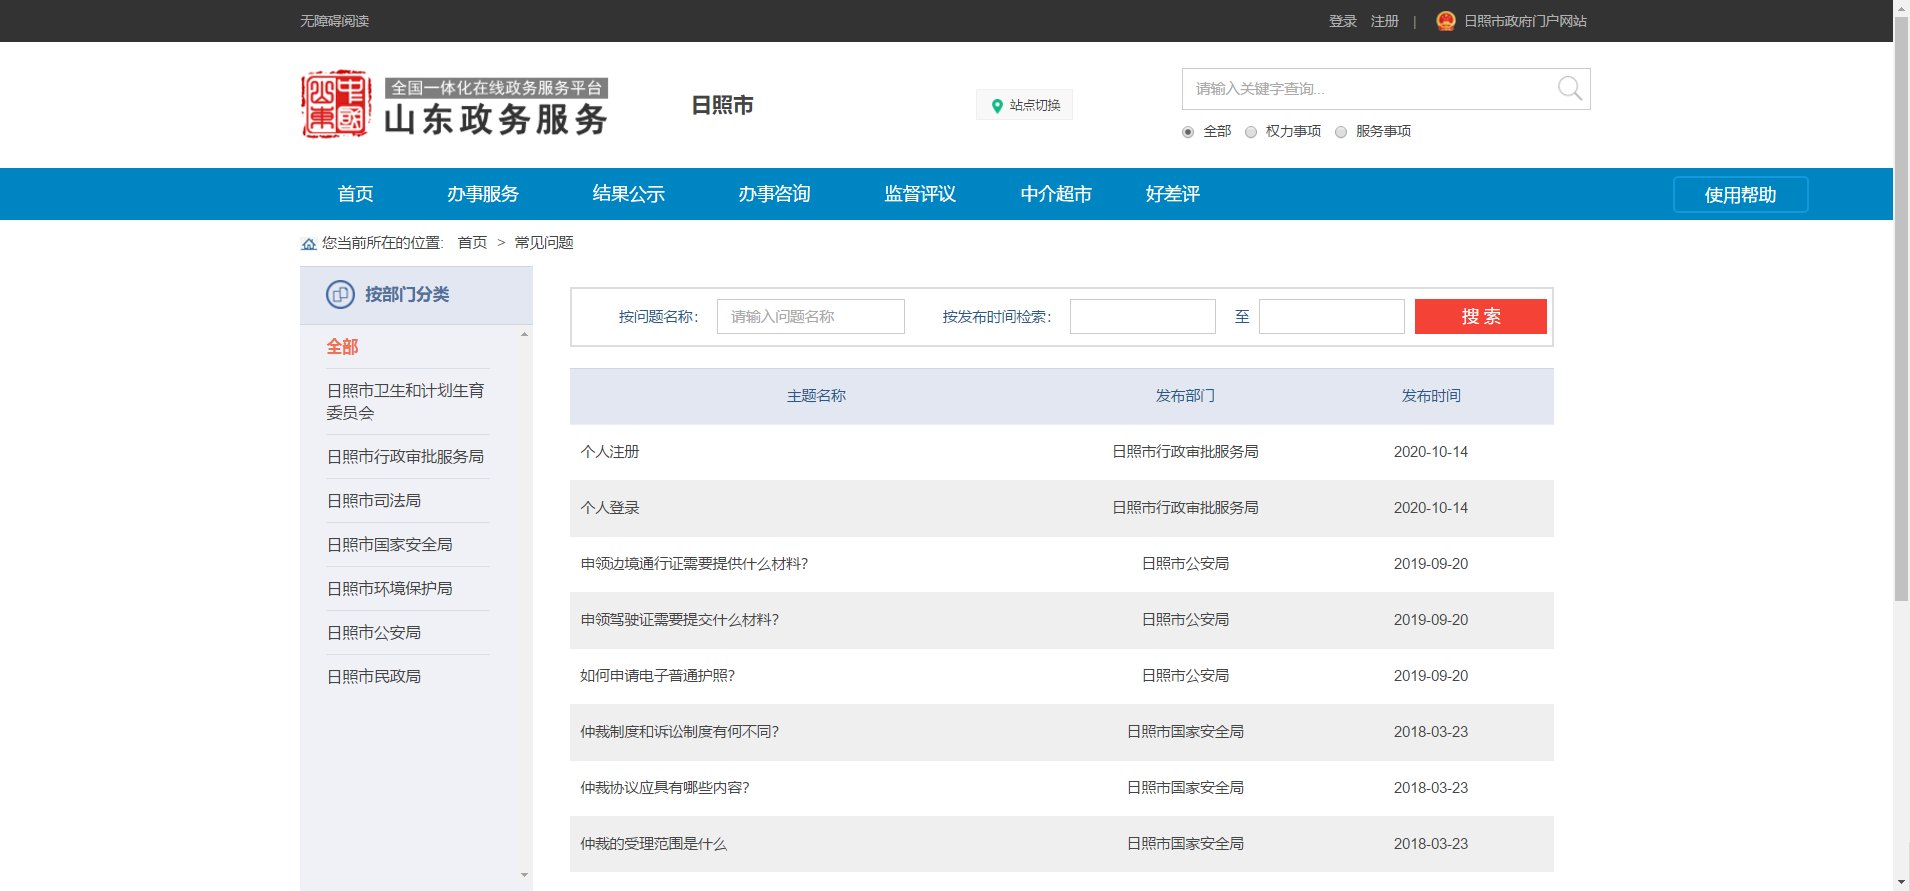Click the national emblem icon at top

tap(1445, 21)
